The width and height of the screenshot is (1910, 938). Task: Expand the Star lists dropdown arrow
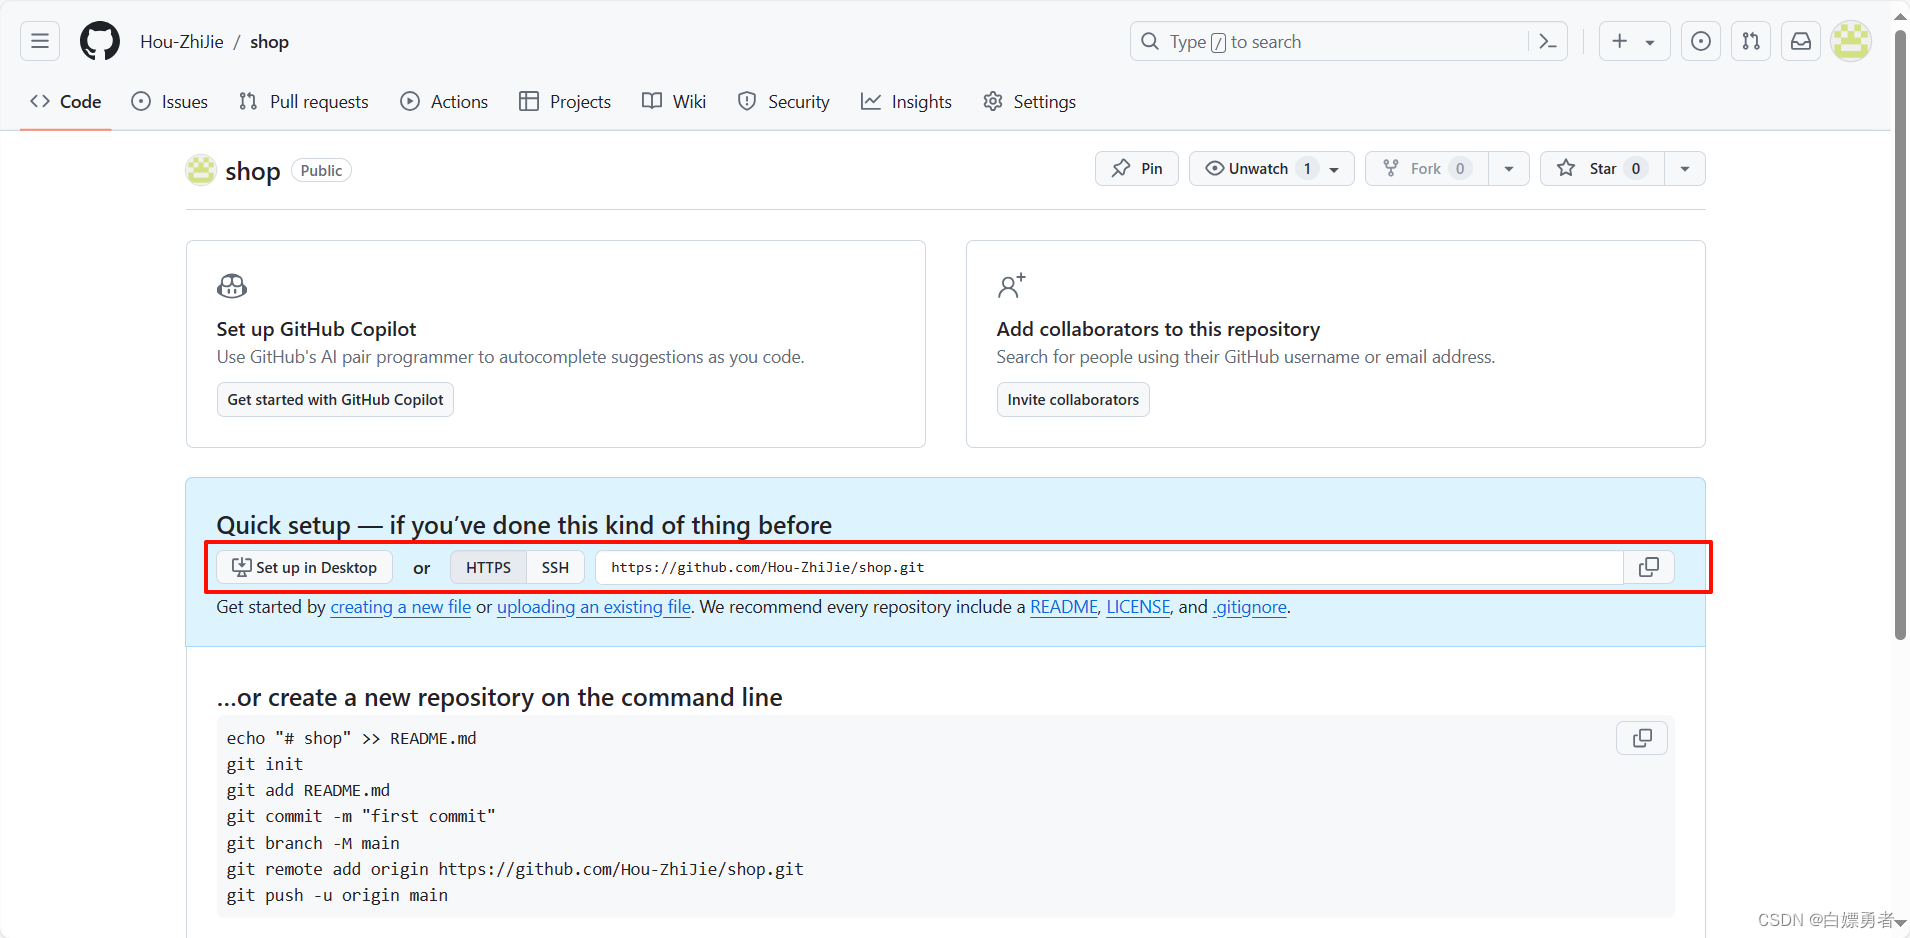1685,168
